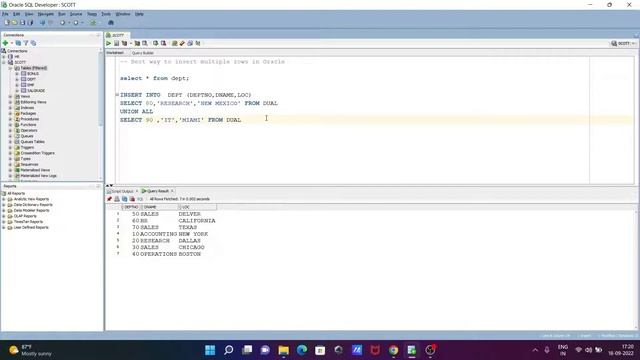Click the taskbar Search magnifier icon

click(x=229, y=350)
